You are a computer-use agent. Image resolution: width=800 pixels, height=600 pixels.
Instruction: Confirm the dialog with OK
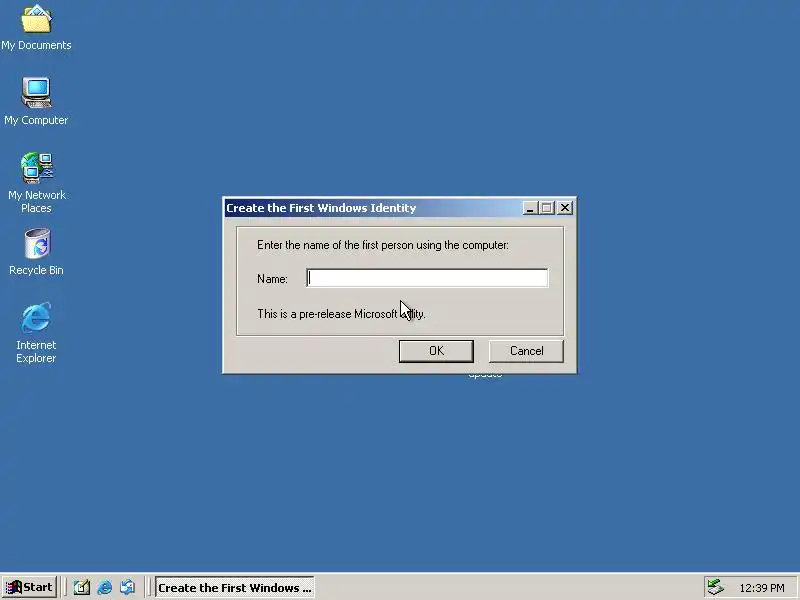(436, 351)
